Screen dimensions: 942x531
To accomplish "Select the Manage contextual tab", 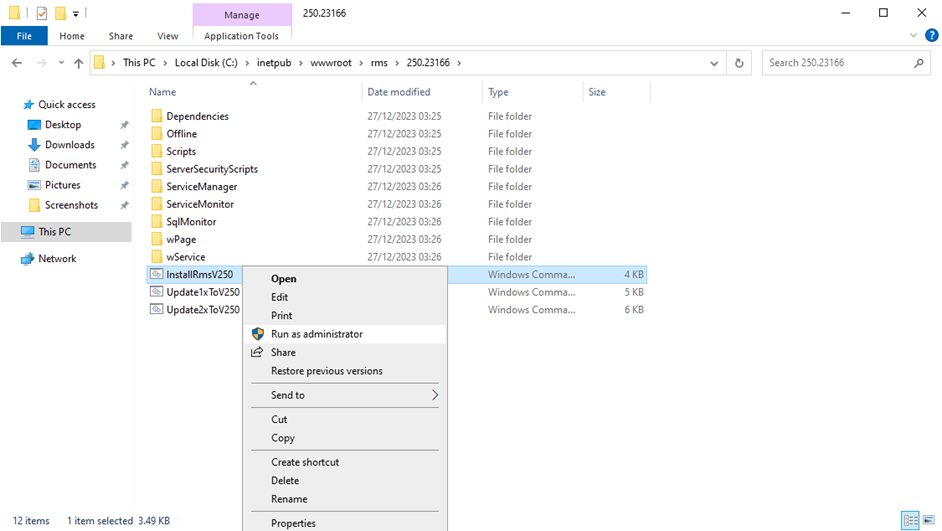I will pyautogui.click(x=242, y=14).
